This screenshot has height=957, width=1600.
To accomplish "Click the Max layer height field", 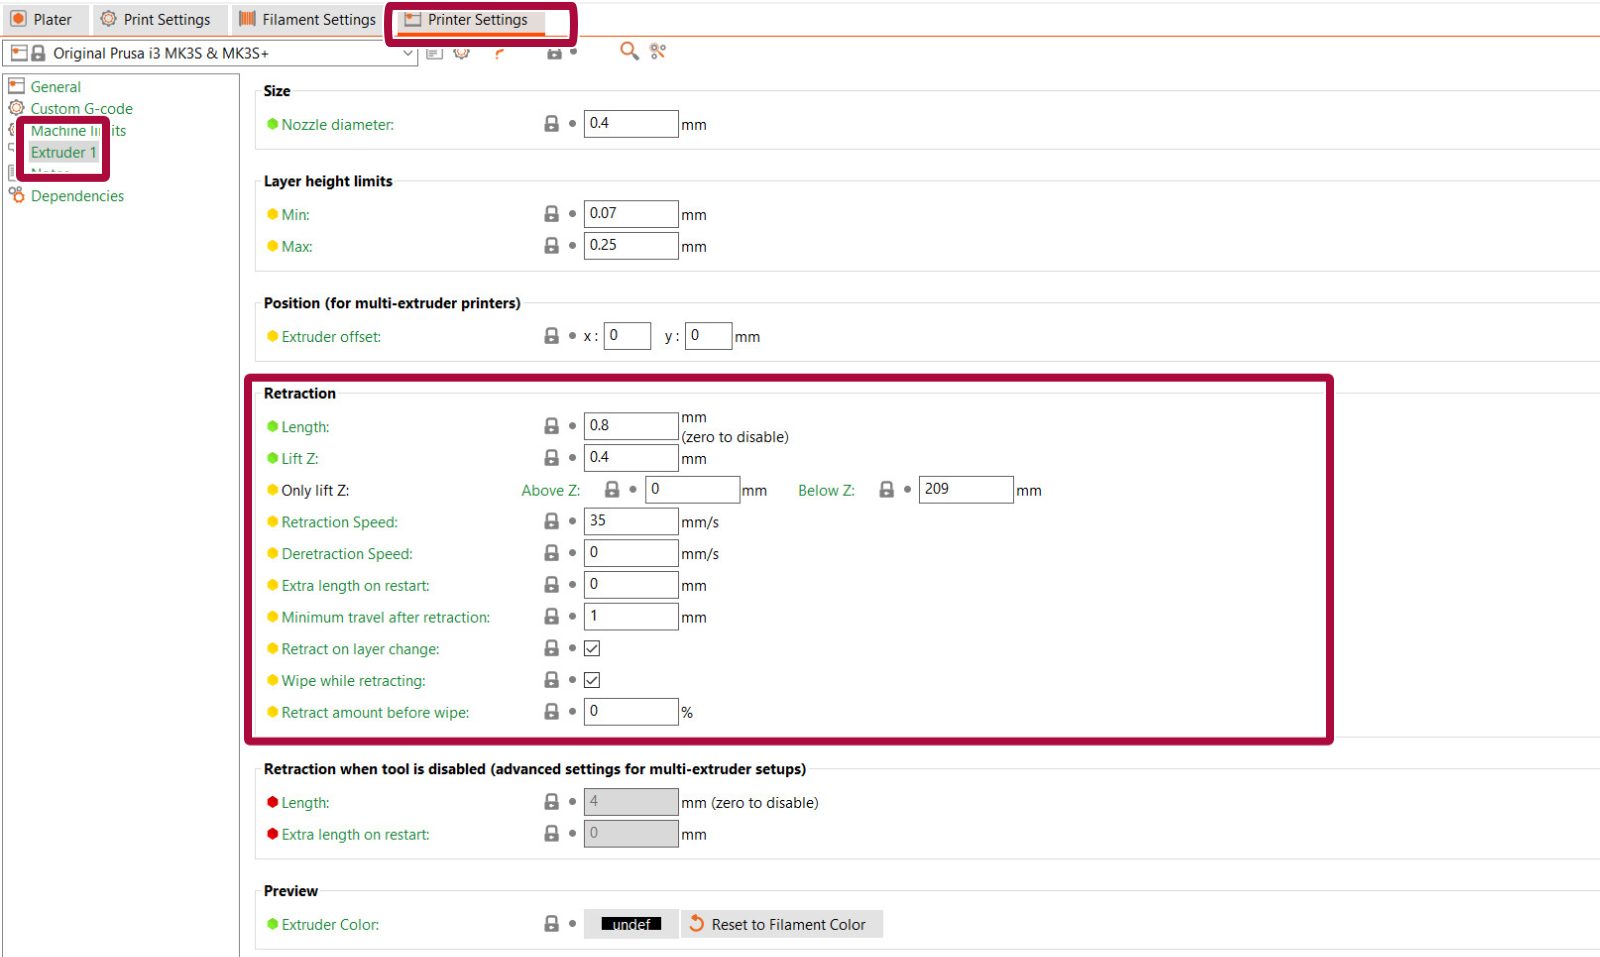I will tap(630, 246).
